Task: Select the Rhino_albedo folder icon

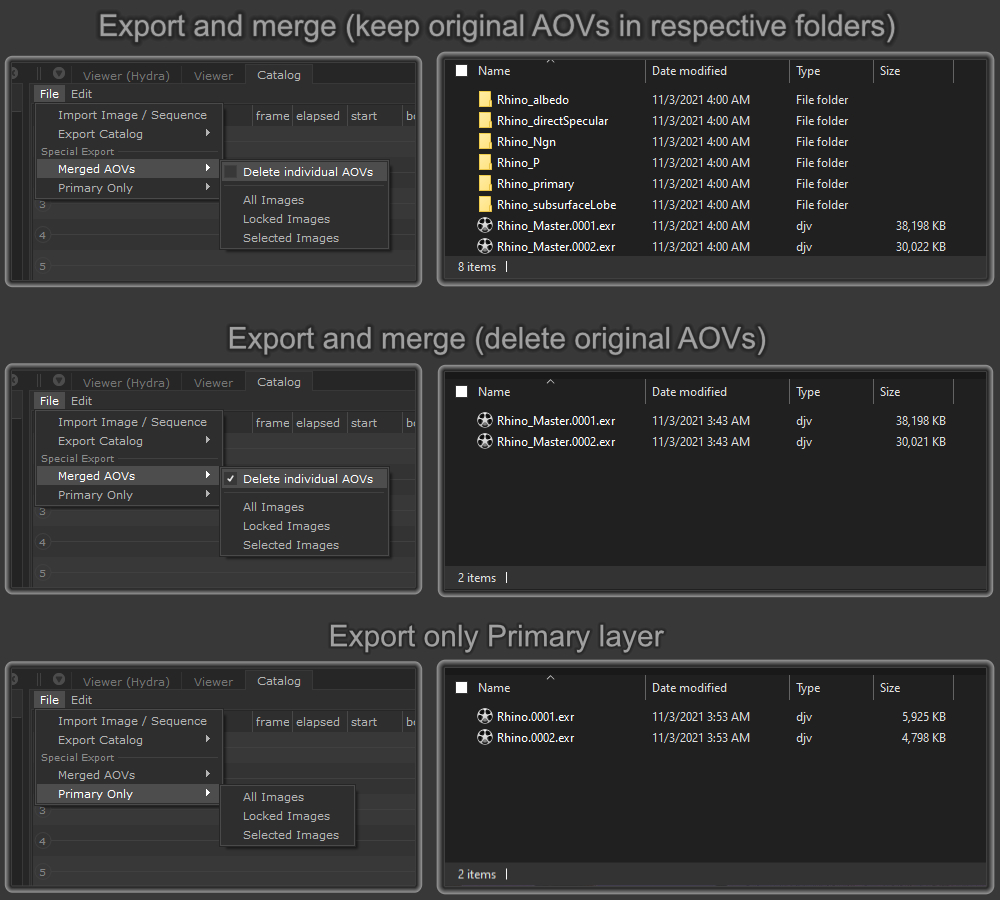Action: pos(485,100)
